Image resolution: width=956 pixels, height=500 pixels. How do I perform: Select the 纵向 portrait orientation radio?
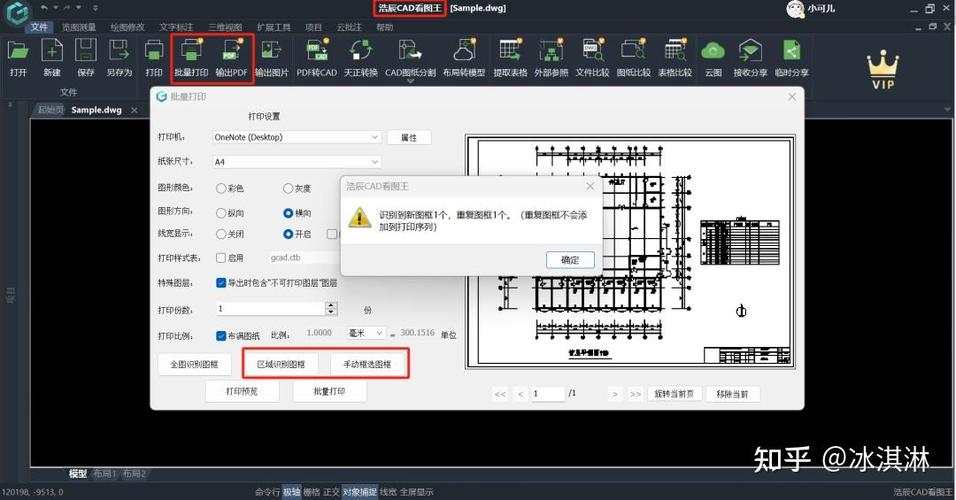pyautogui.click(x=221, y=213)
